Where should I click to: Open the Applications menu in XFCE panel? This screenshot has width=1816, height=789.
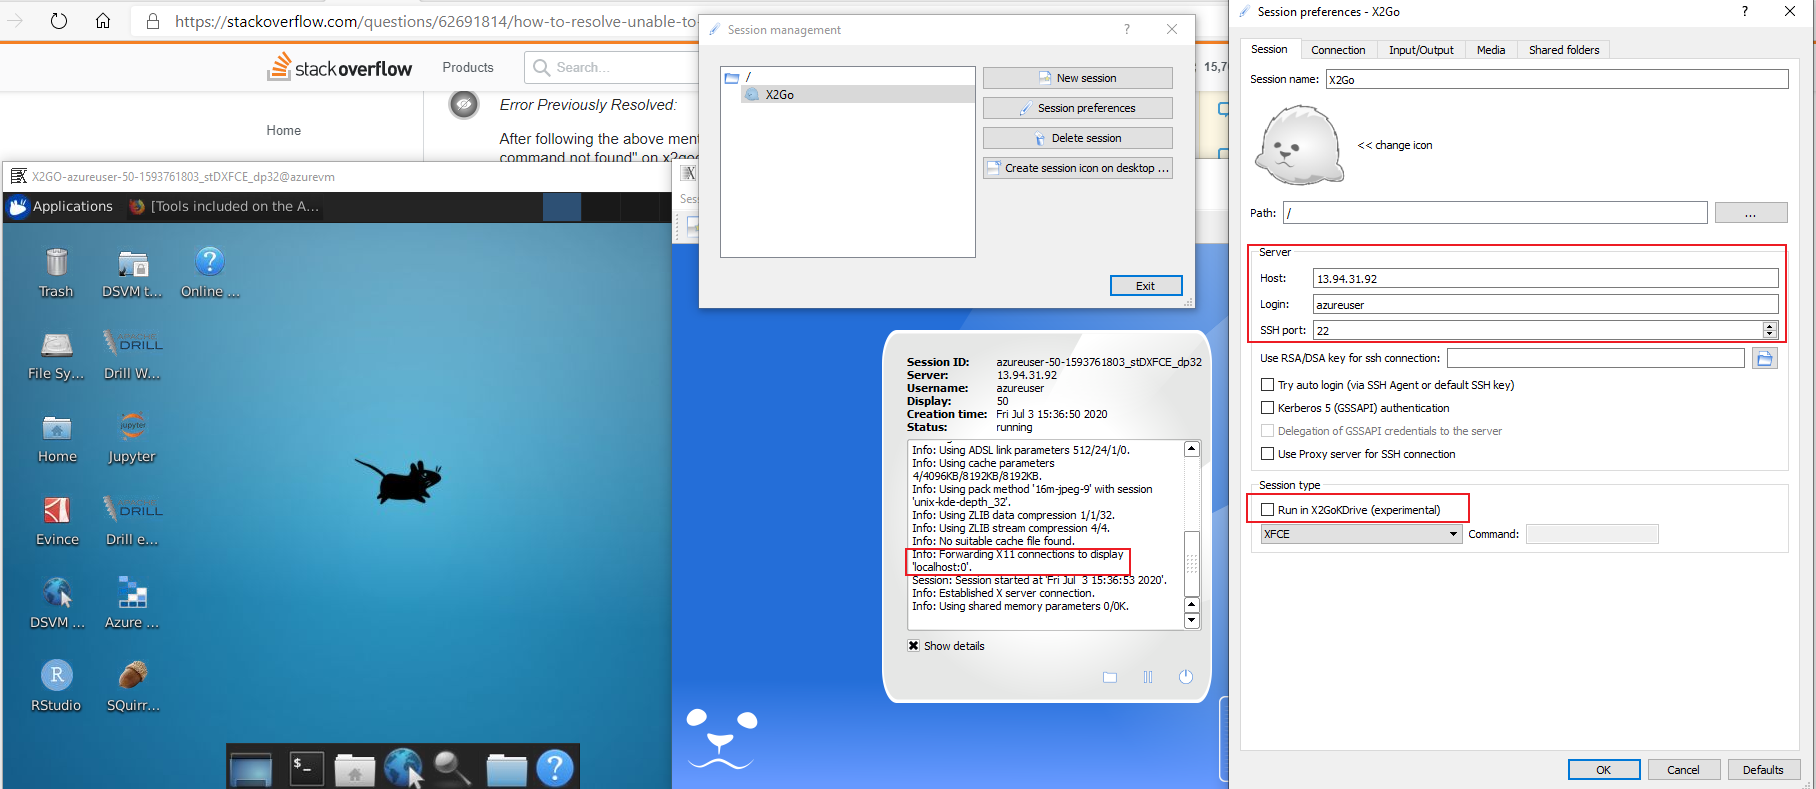point(62,206)
